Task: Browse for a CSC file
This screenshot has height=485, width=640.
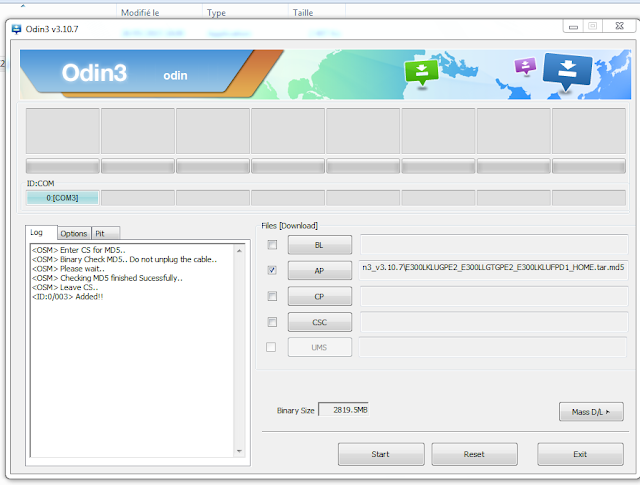Action: tap(320, 322)
